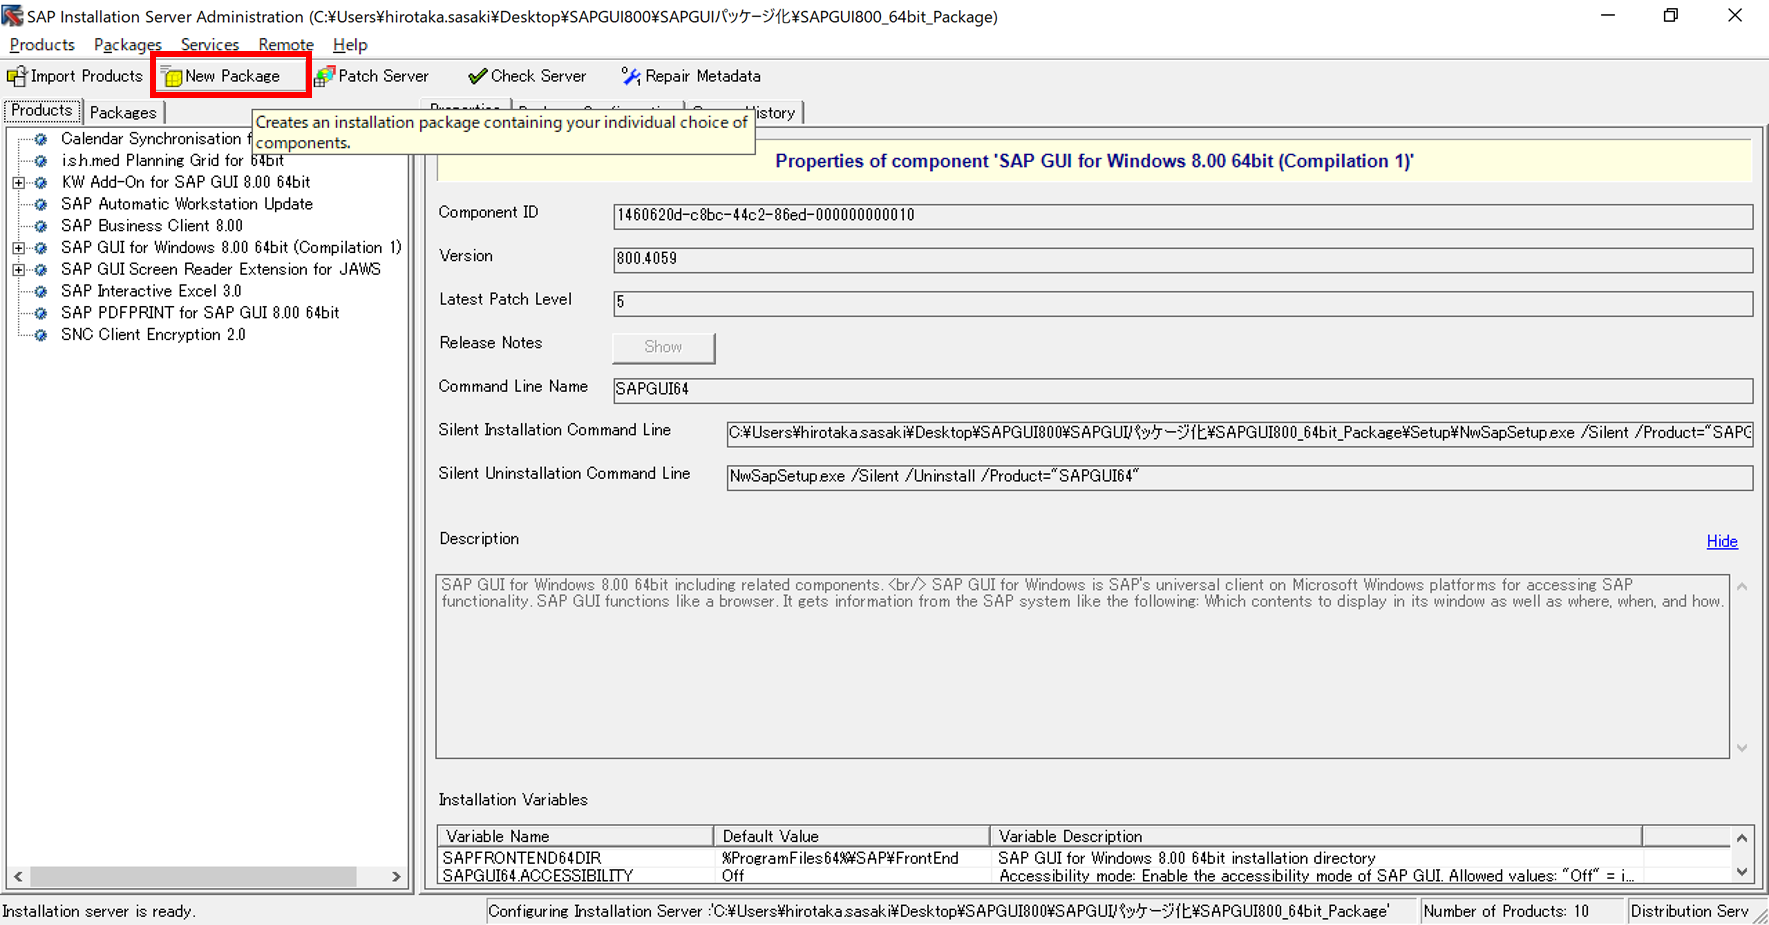Image resolution: width=1769 pixels, height=925 pixels.
Task: Click the icon beside SAP PDFPRINT
Action: [x=41, y=313]
